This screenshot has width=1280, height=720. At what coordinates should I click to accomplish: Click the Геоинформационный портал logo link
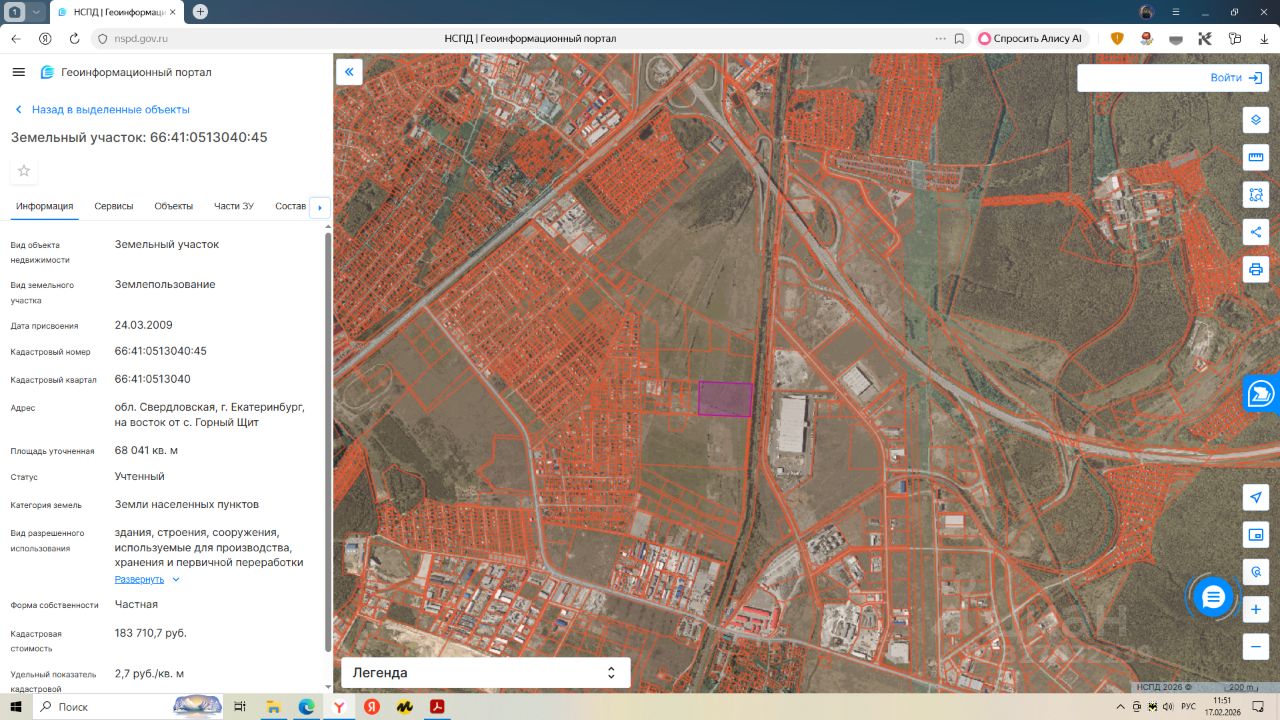126,72
